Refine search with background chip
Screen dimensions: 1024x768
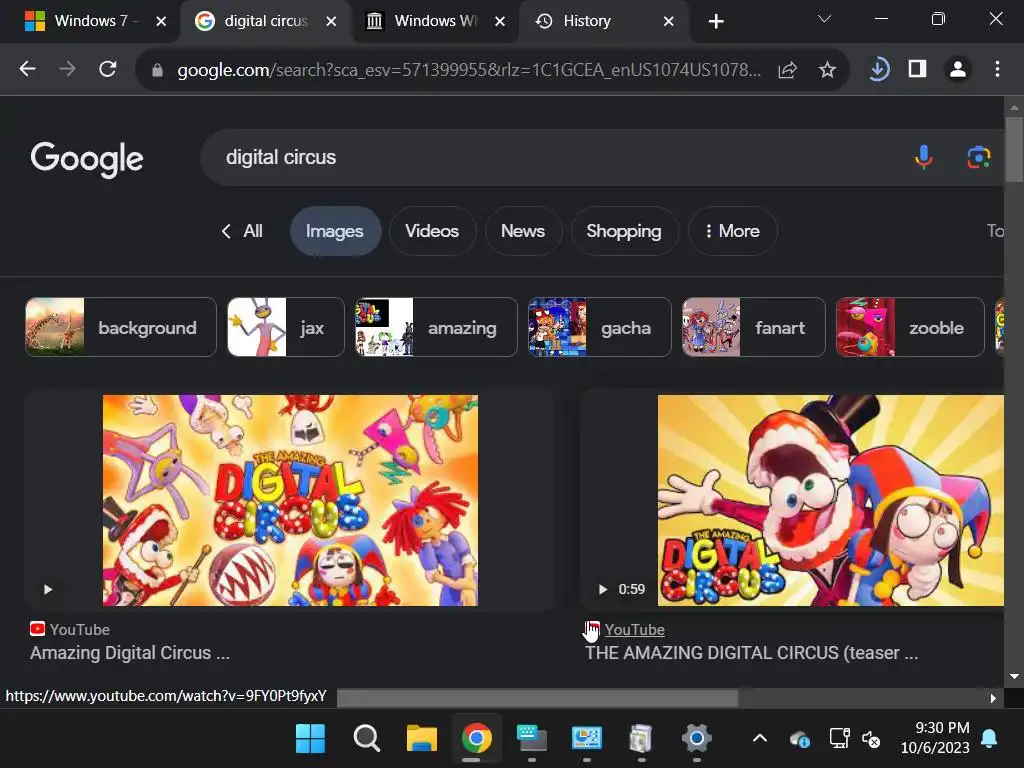(121, 327)
